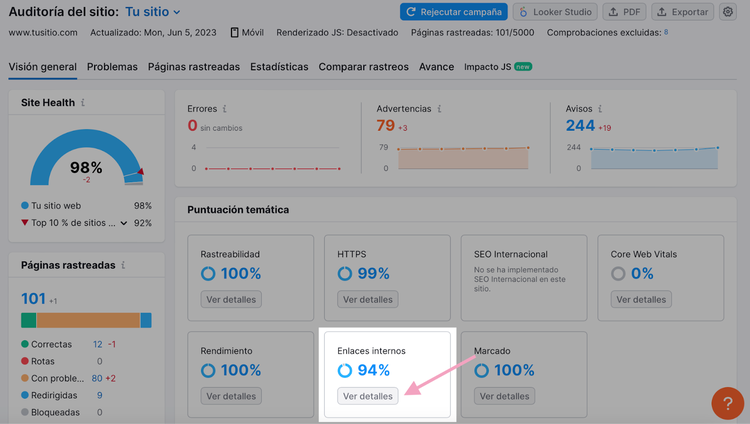
Task: Click Con problemas count 80
Action: 97,379
